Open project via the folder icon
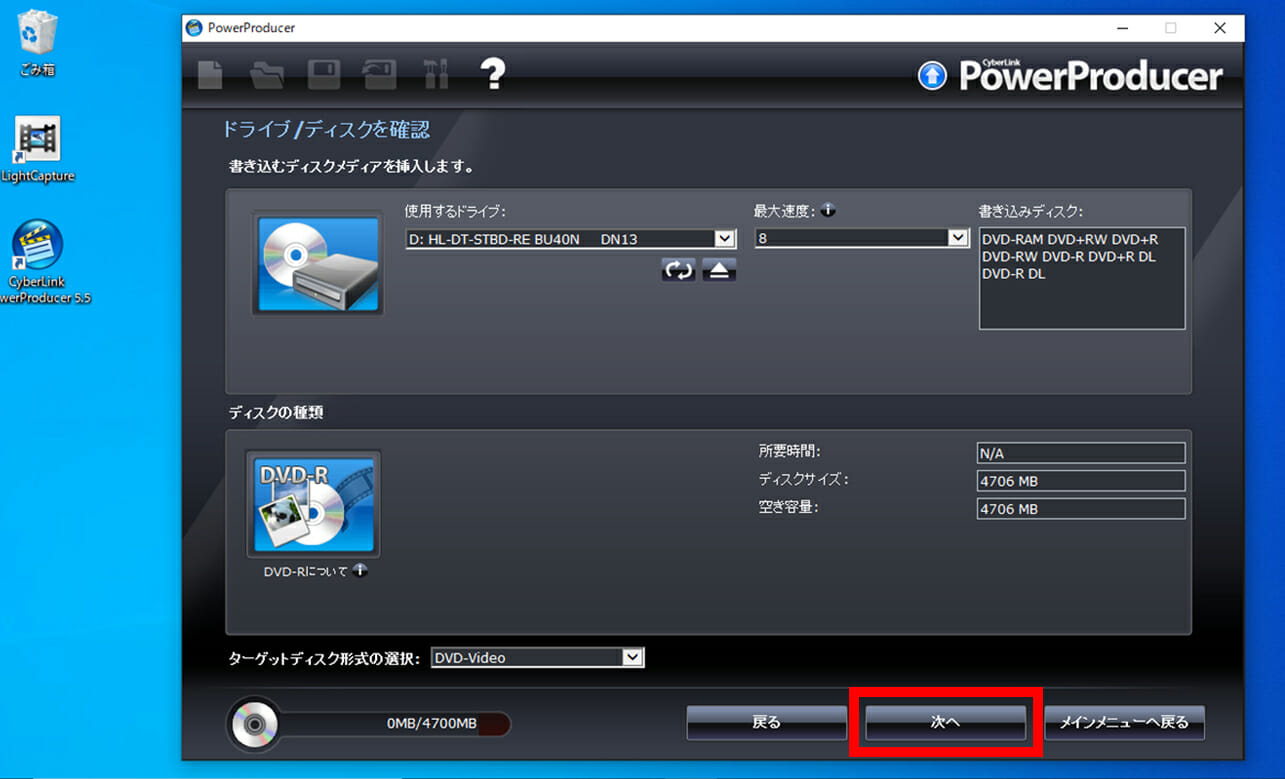 click(267, 74)
